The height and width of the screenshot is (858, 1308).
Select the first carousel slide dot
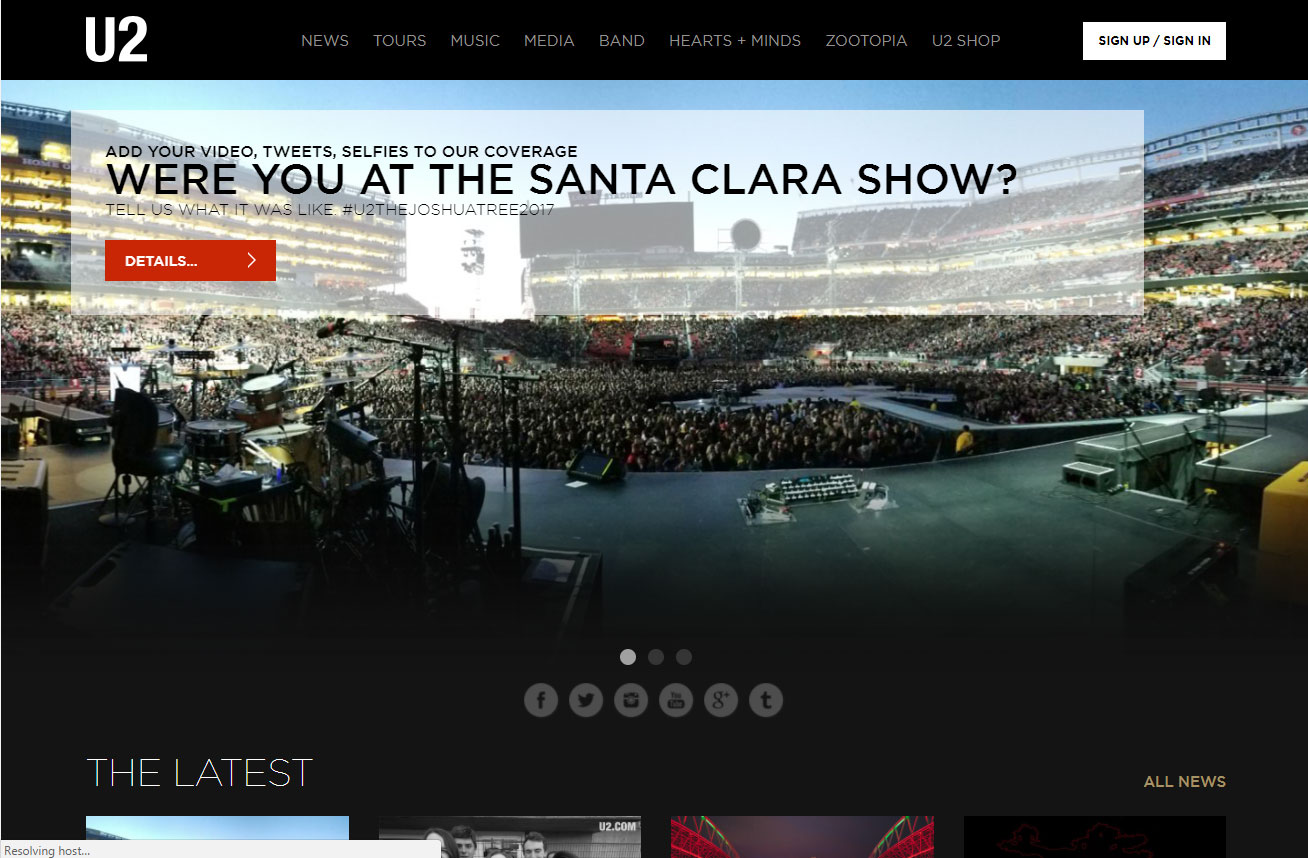(x=628, y=657)
